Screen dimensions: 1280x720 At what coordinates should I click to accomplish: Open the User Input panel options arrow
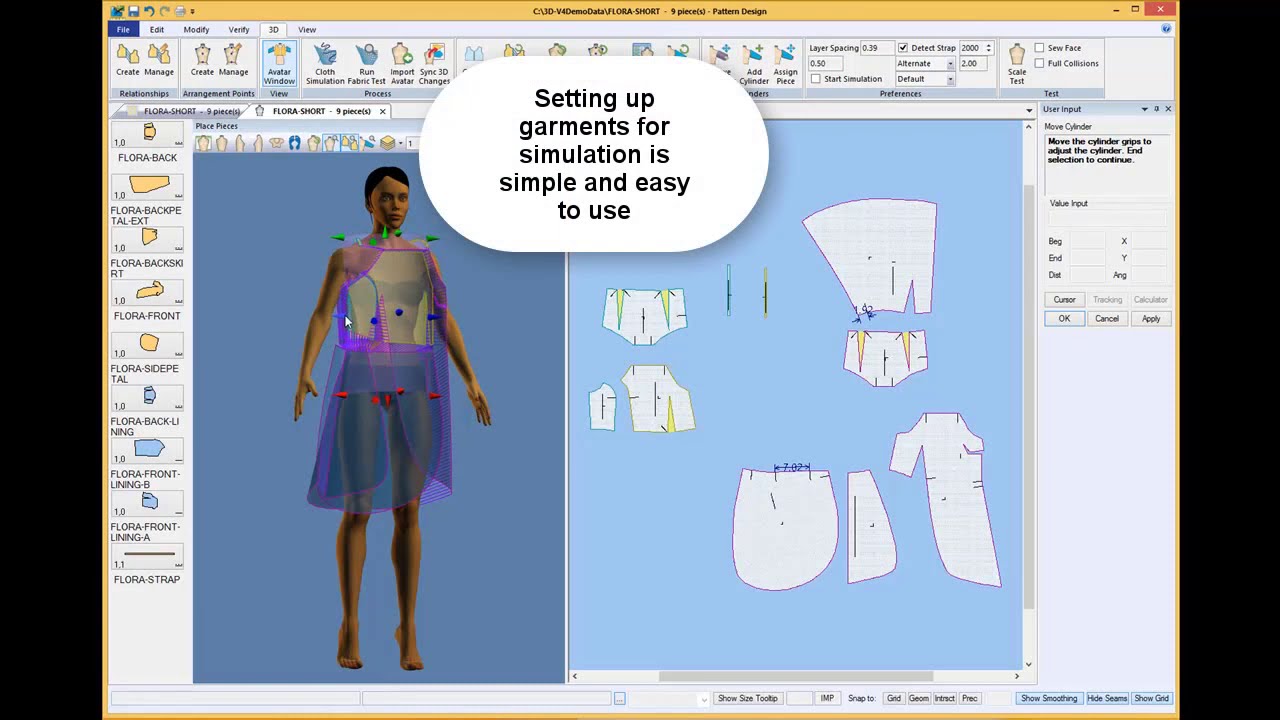click(1144, 109)
